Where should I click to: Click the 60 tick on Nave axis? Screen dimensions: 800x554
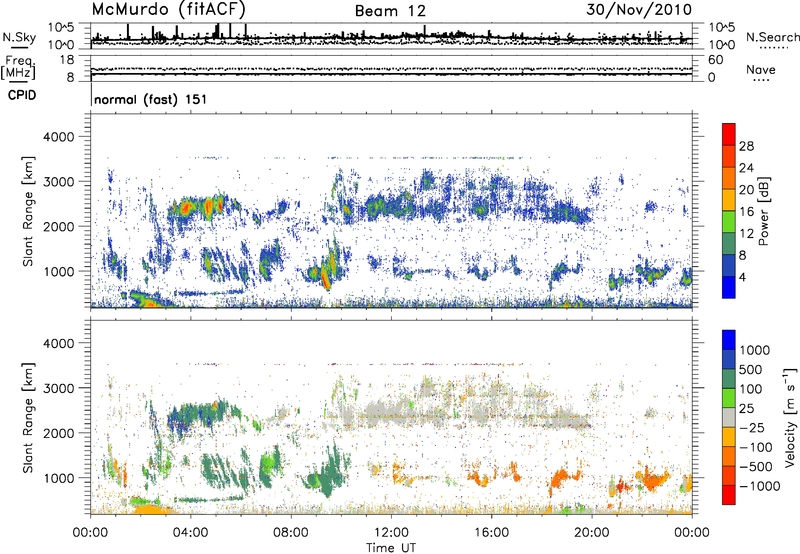(715, 60)
